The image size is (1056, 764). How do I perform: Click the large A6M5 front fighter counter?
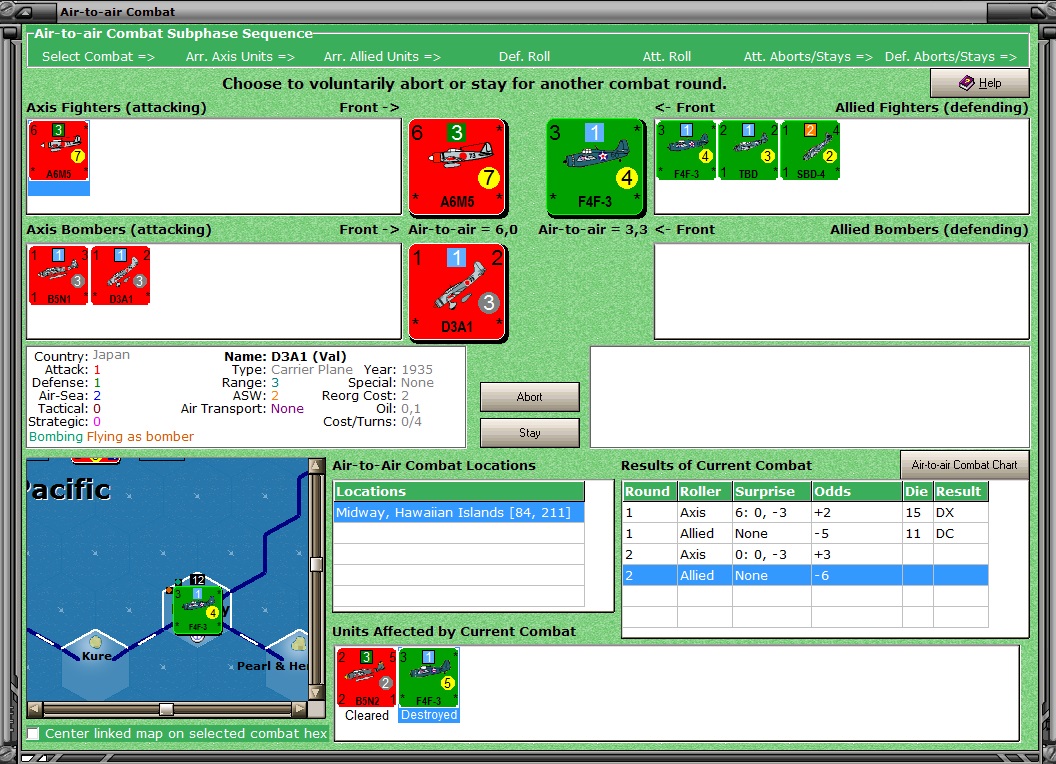pos(457,167)
